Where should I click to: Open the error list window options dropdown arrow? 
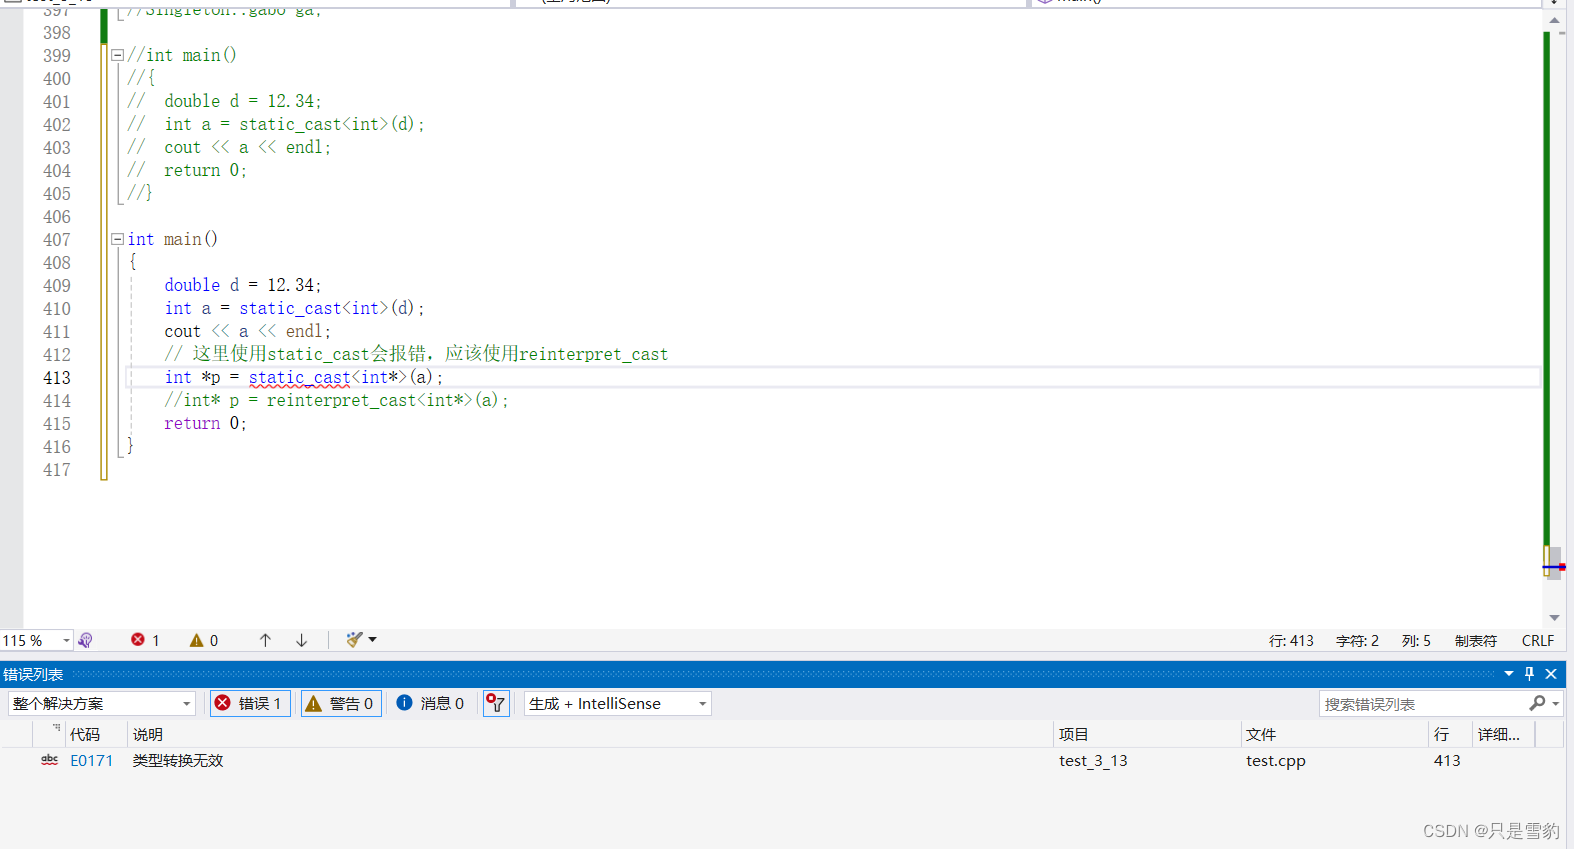(x=1509, y=674)
